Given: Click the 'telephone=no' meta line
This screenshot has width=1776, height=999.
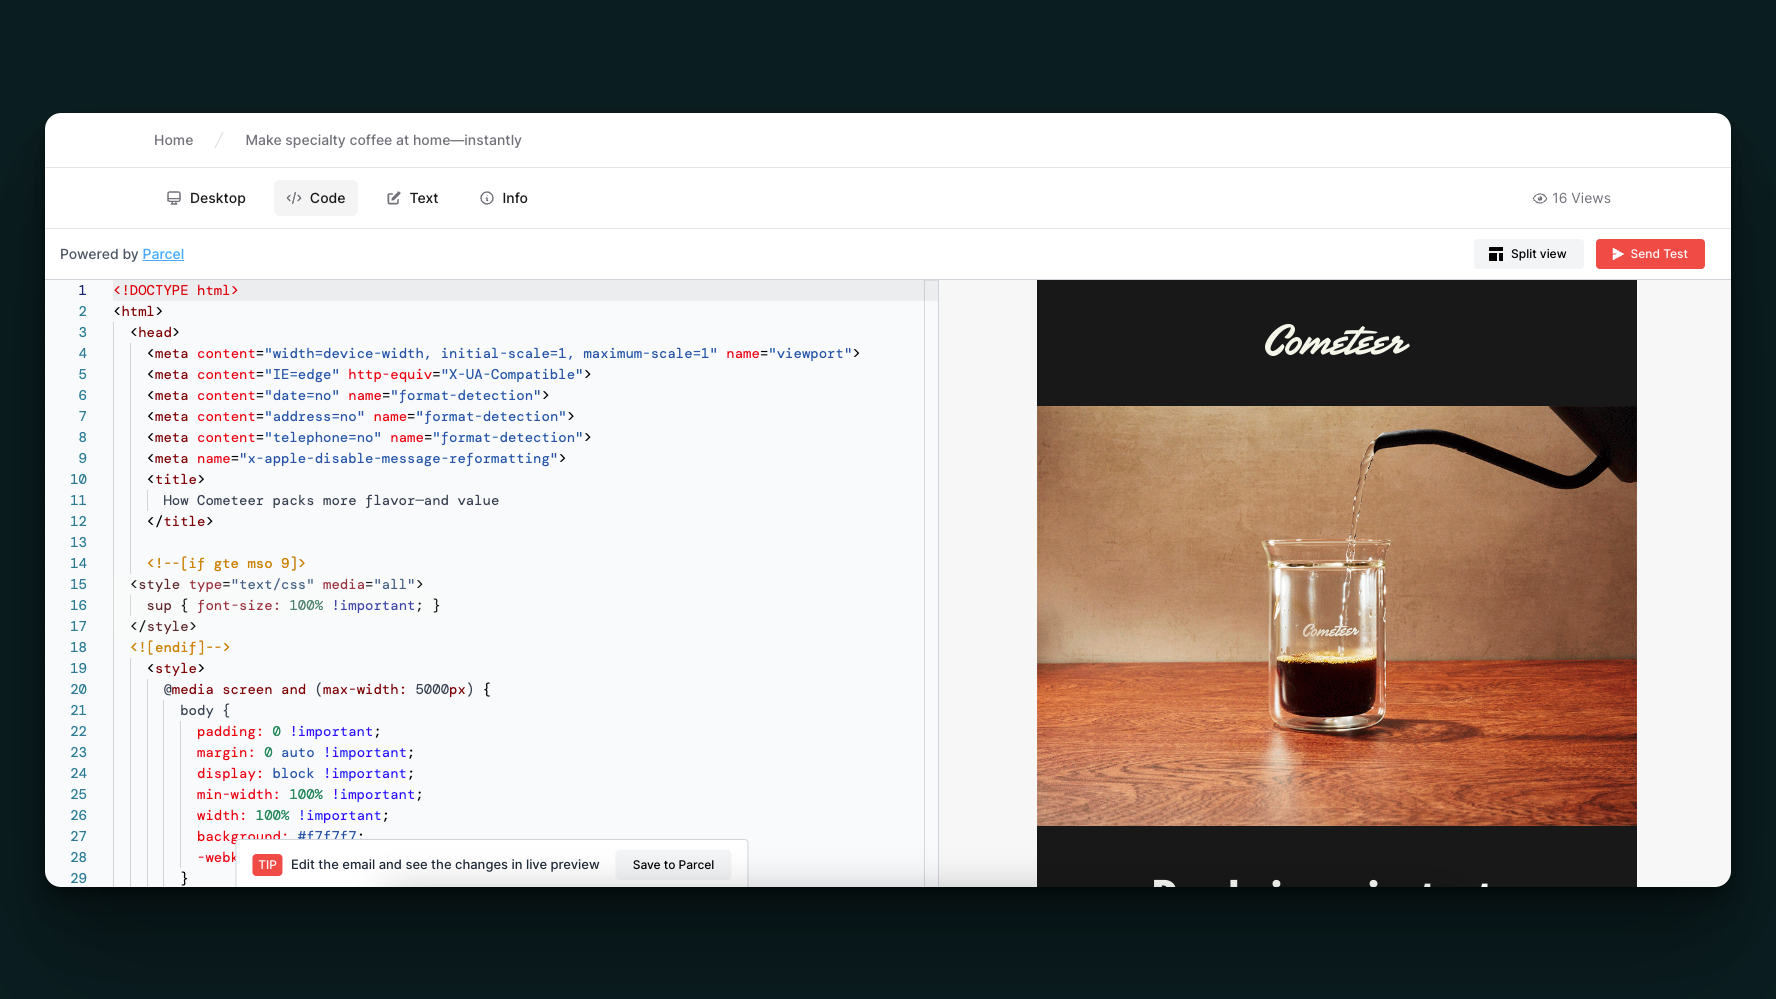Looking at the screenshot, I should 369,437.
